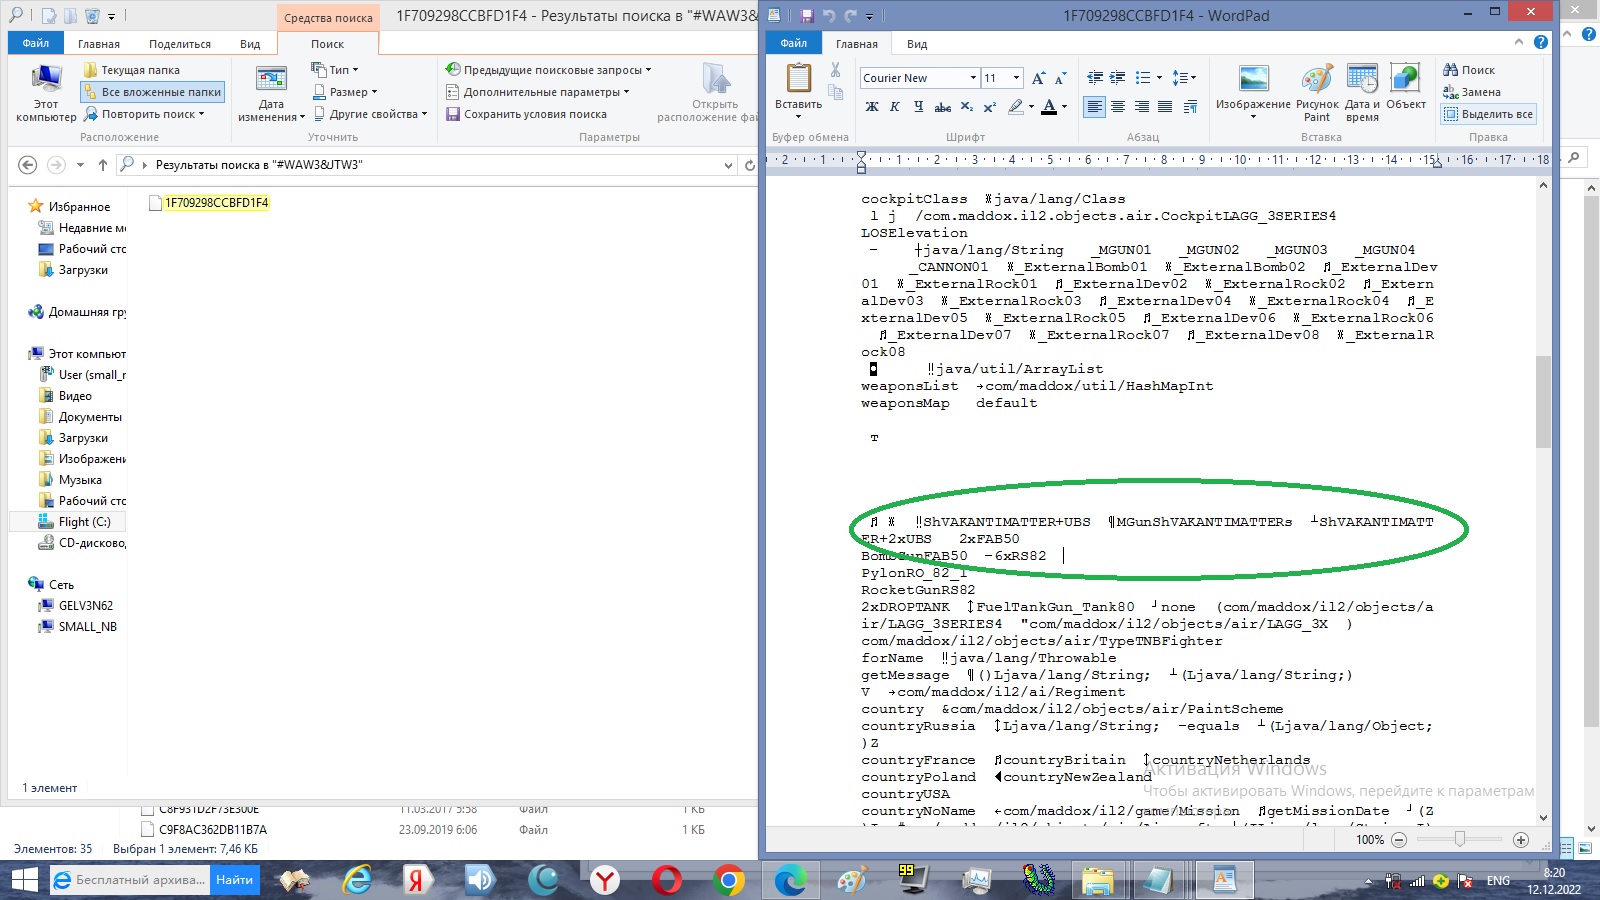Image resolution: width=1600 pixels, height=900 pixels.
Task: Center-align text in WordPad
Action: click(1118, 106)
